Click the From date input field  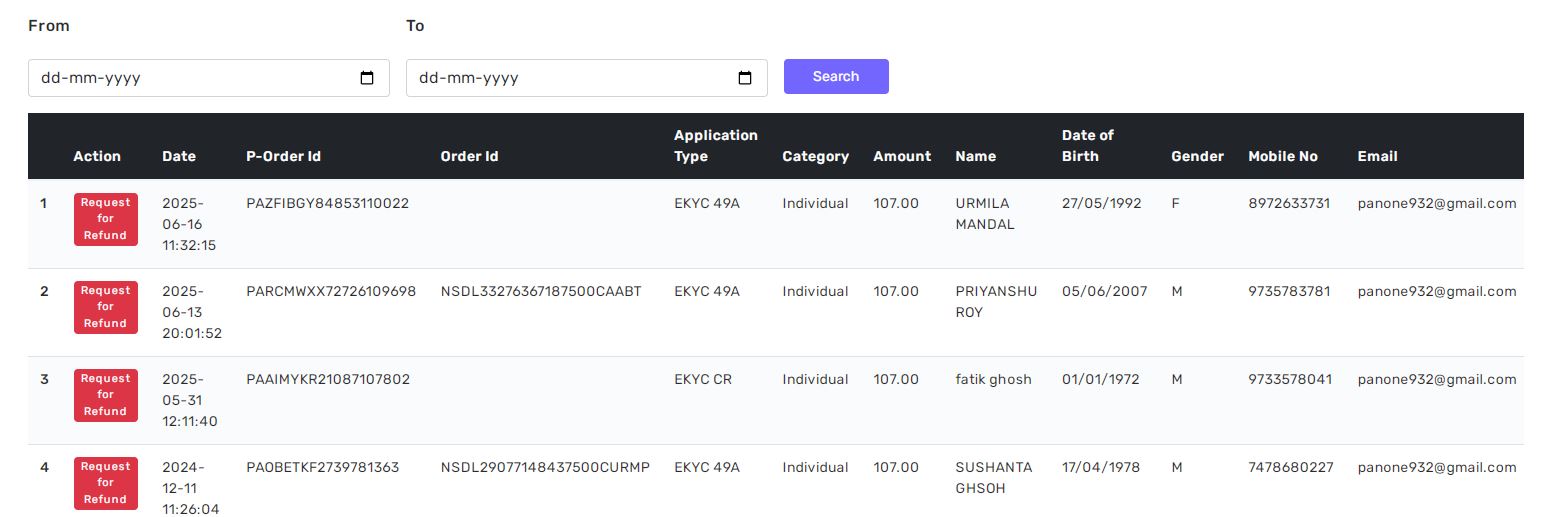[190, 78]
